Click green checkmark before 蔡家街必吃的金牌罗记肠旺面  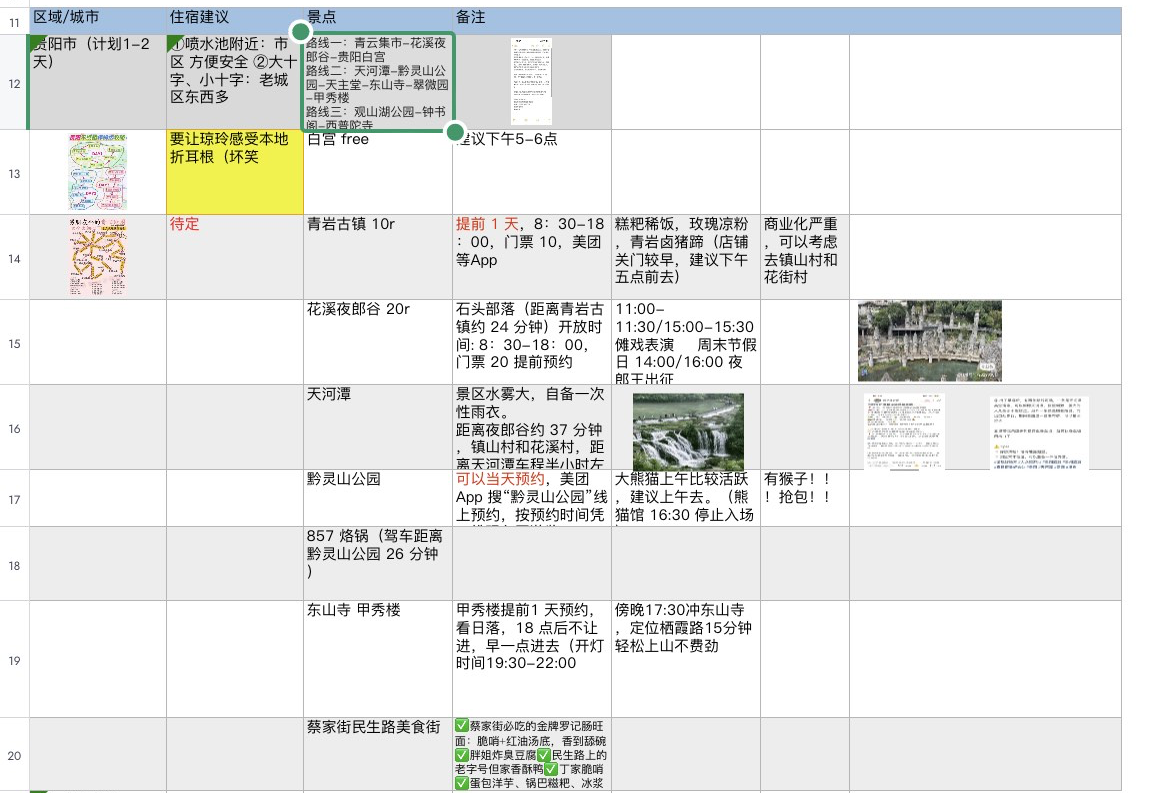coord(462,726)
